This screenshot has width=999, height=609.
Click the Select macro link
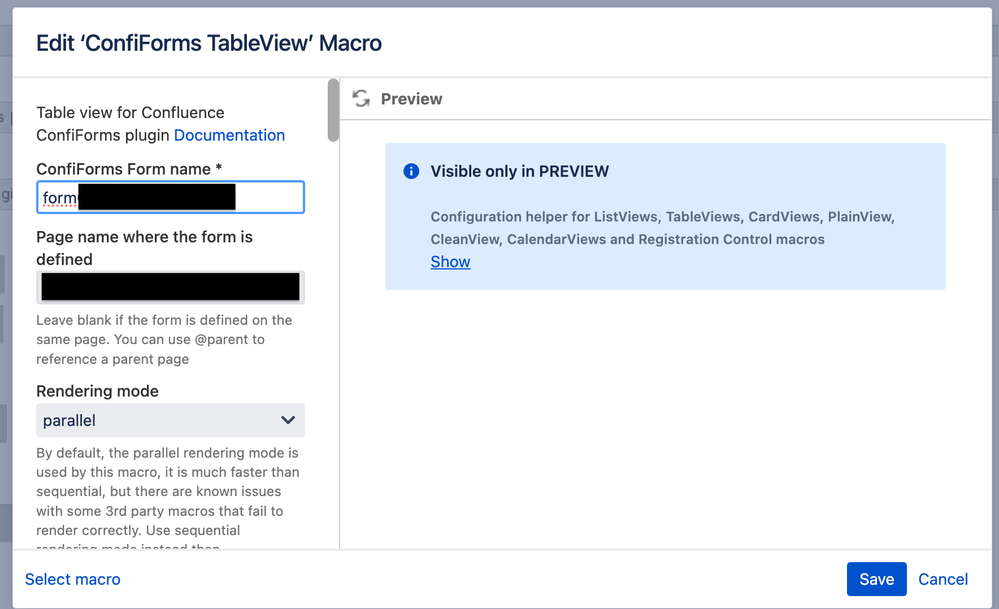[72, 579]
